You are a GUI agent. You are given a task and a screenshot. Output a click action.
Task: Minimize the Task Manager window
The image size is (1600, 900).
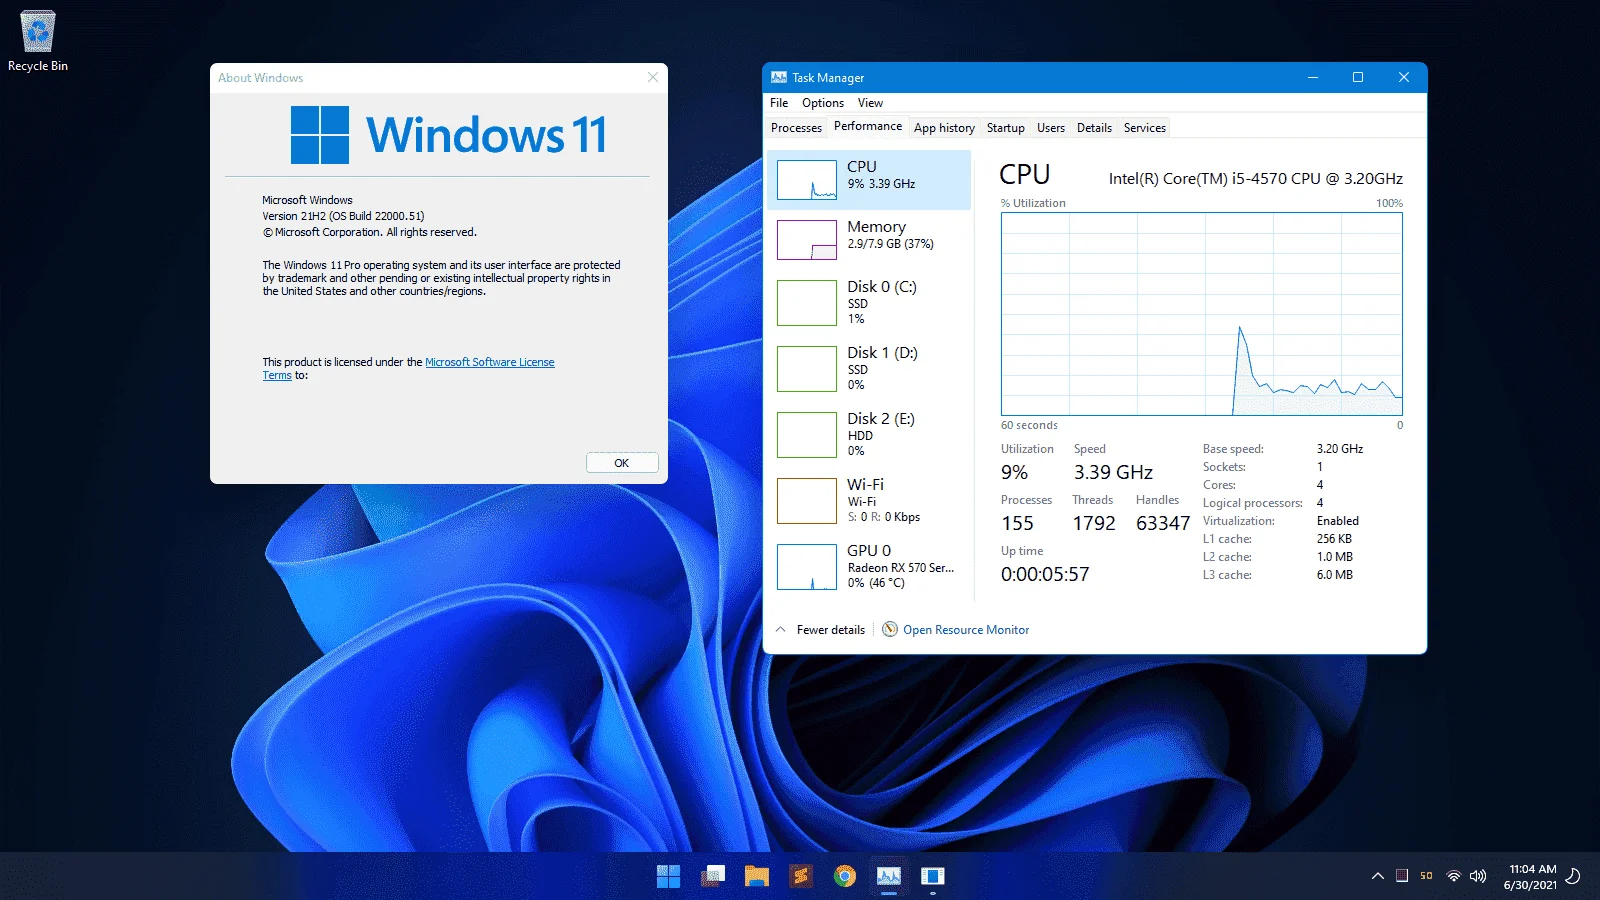[x=1313, y=77]
